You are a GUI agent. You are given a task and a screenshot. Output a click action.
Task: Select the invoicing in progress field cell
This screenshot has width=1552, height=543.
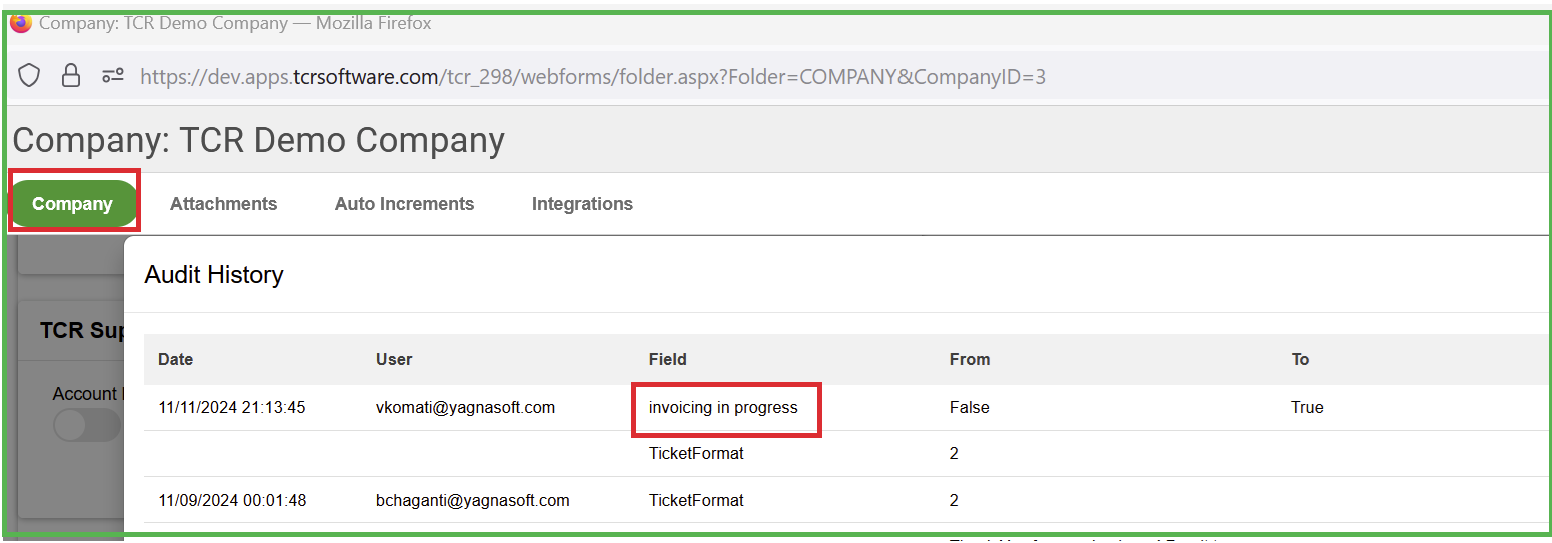point(723,408)
